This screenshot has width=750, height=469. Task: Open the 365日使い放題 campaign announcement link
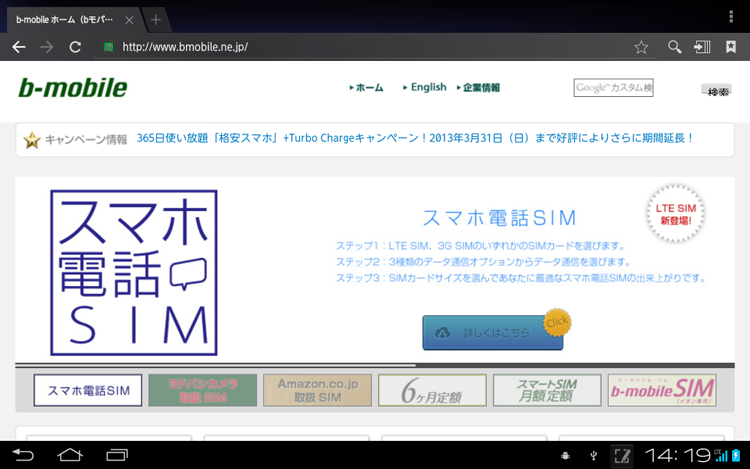coord(415,138)
